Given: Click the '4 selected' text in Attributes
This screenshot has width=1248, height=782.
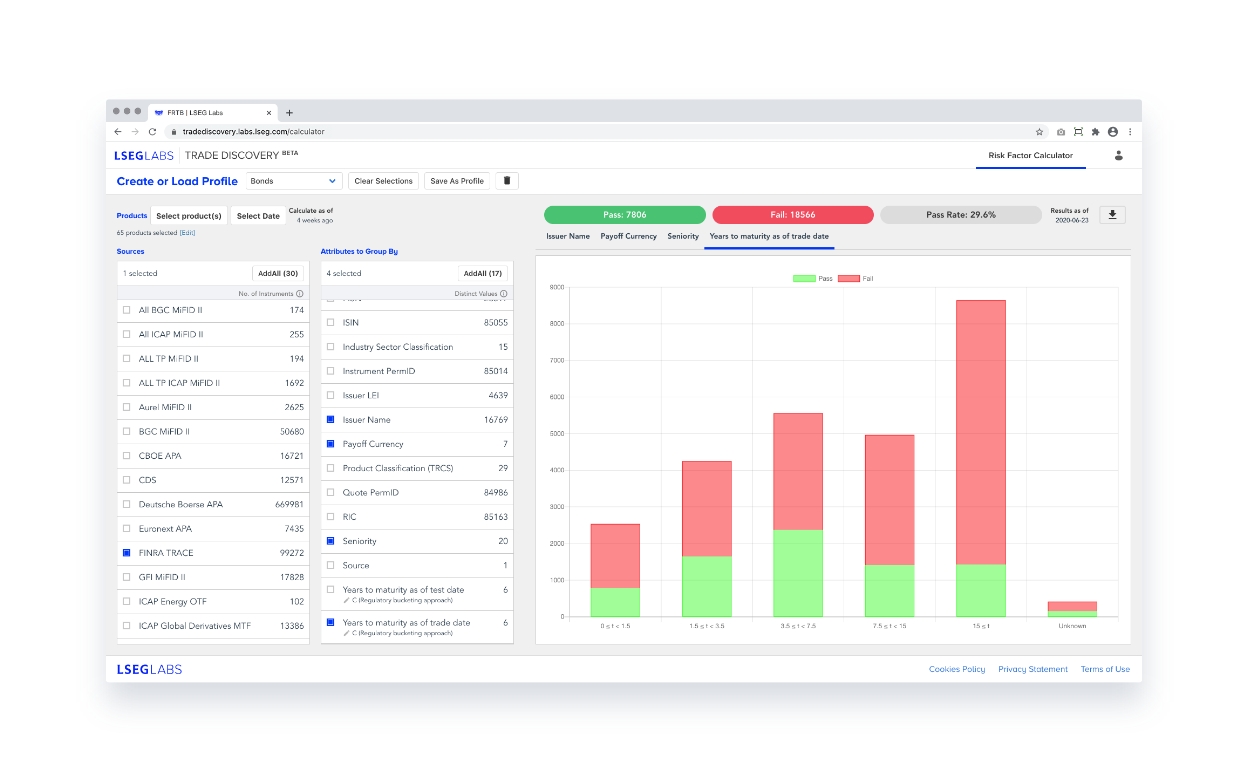Looking at the screenshot, I should point(344,273).
